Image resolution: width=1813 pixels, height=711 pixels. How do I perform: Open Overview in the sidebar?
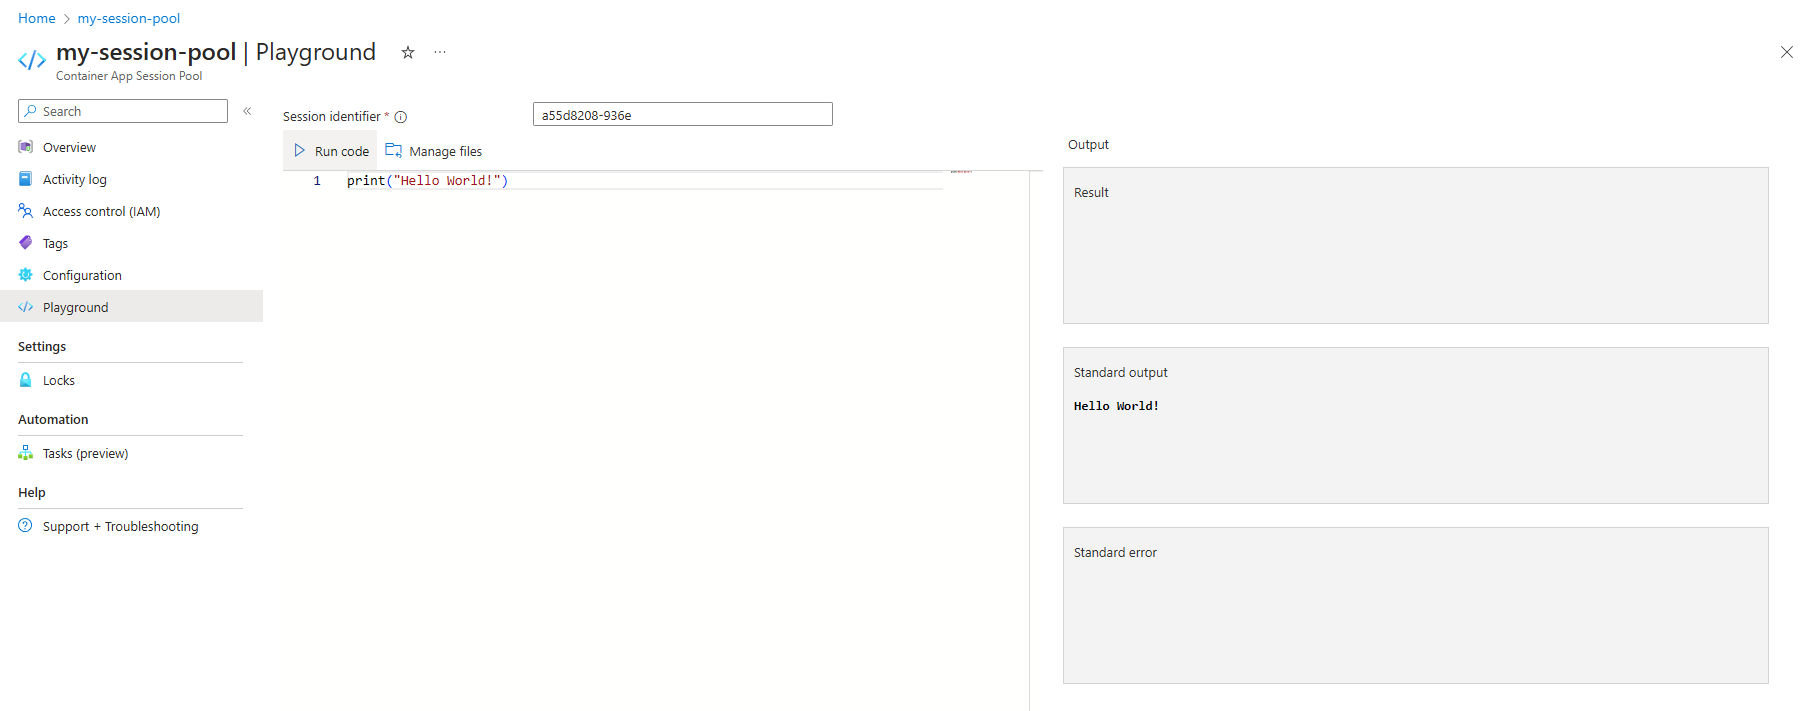(x=69, y=147)
